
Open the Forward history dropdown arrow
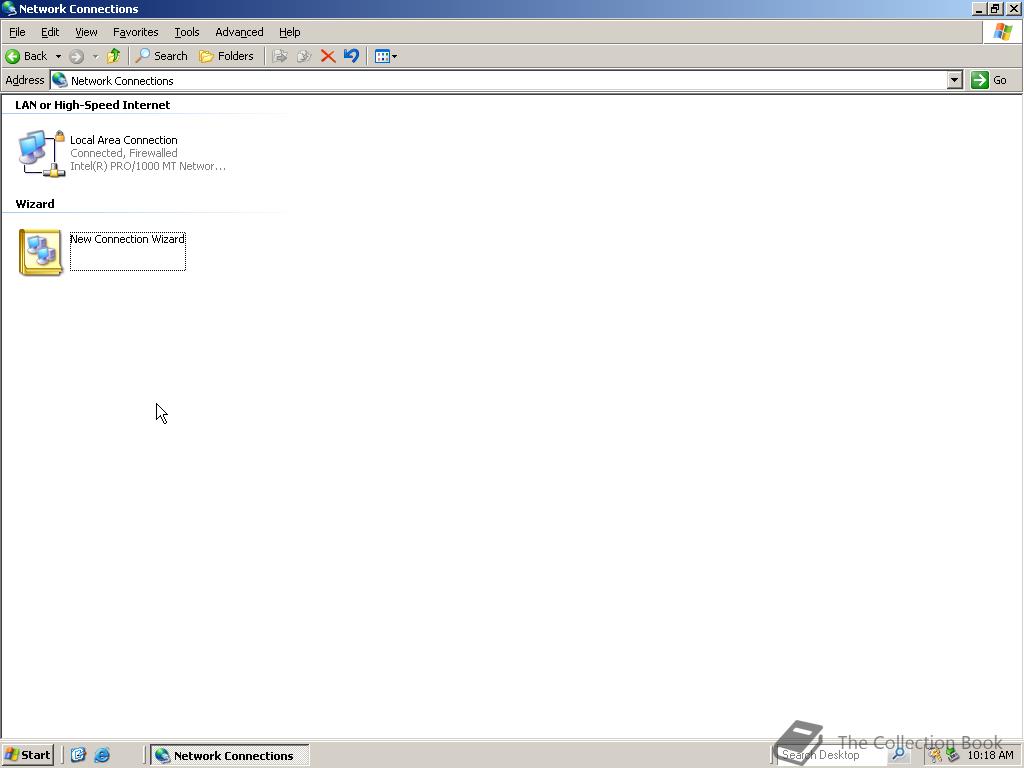tap(95, 56)
